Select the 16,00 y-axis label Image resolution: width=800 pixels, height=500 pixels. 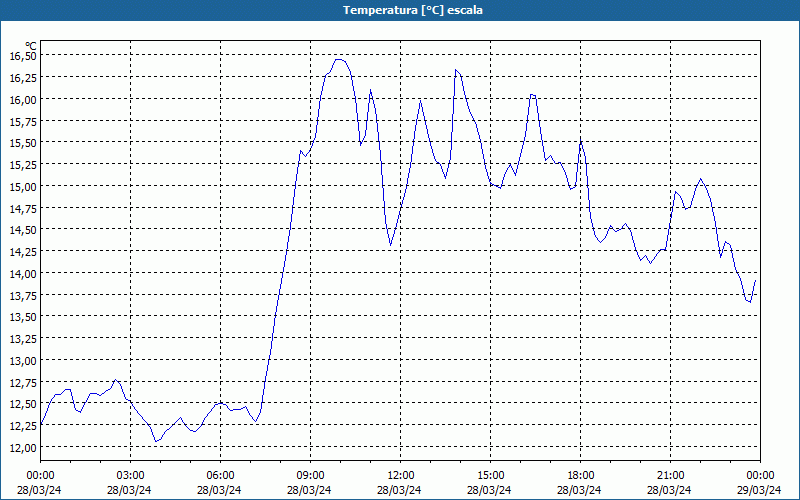23,99
